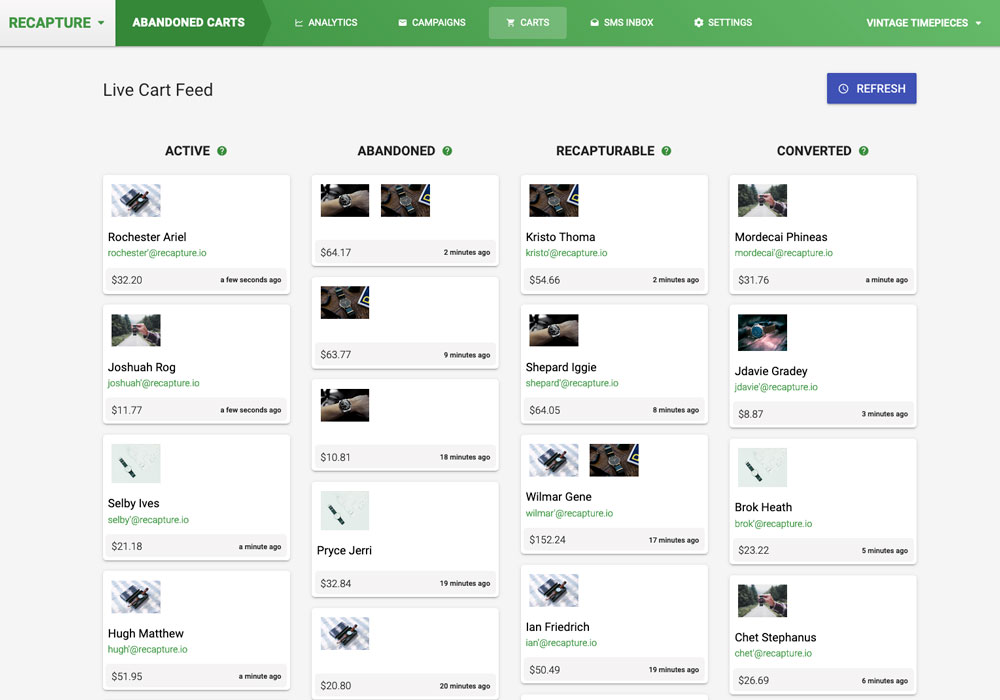The width and height of the screenshot is (1000, 700).
Task: Expand the Vintage Timepieces account dropdown arrow
Action: pos(978,23)
